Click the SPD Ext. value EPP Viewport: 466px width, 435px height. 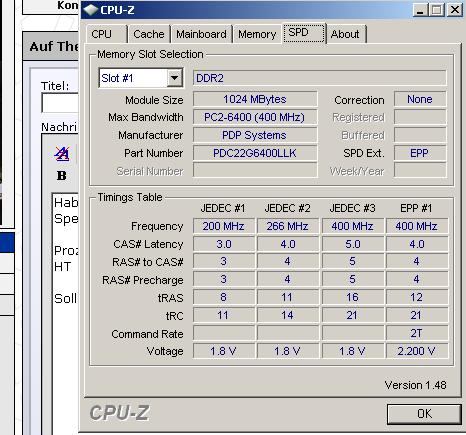(x=420, y=153)
